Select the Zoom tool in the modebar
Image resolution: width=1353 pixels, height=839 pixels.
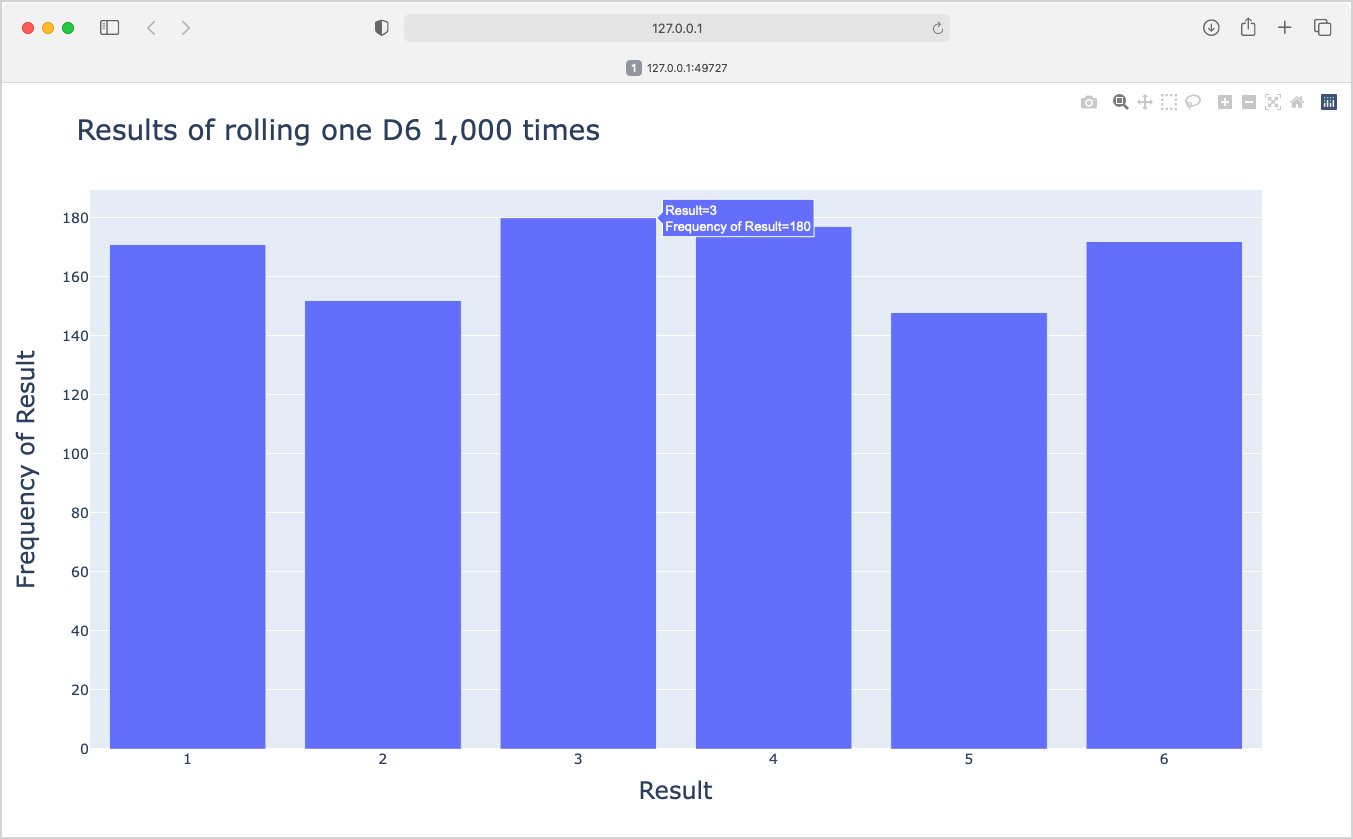[1120, 101]
